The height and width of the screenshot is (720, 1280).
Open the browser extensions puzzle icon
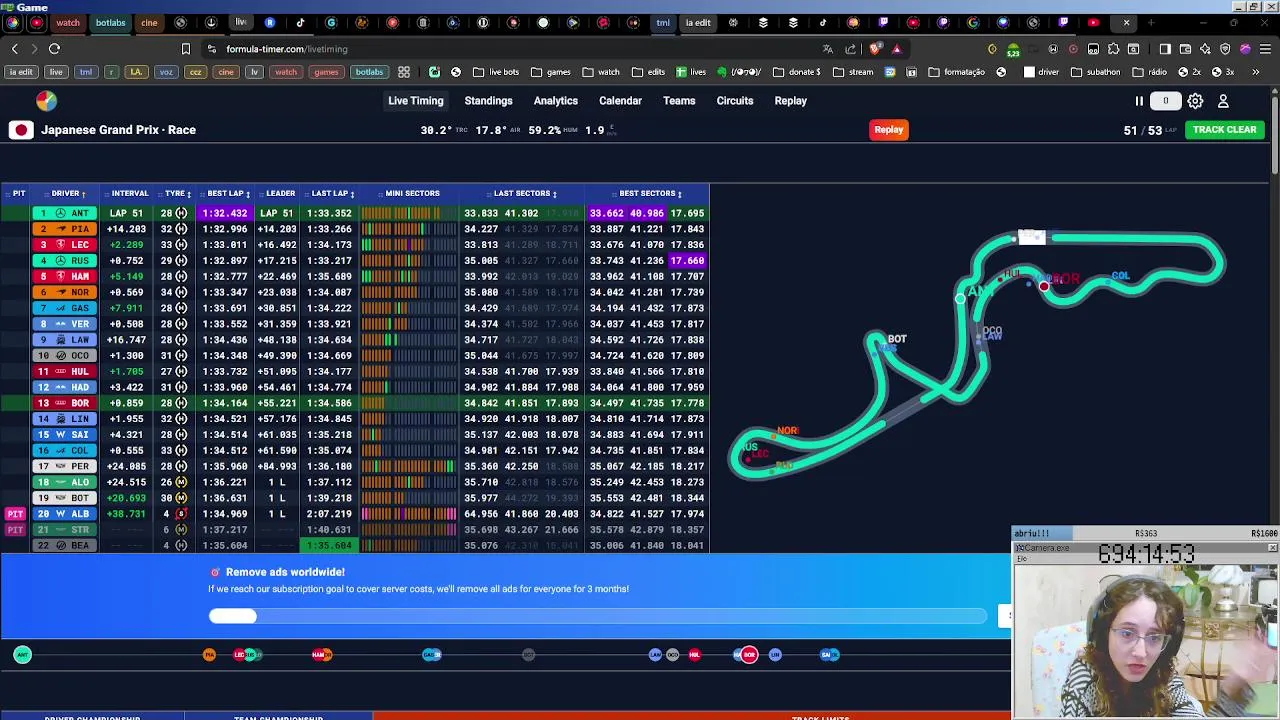tap(1113, 48)
